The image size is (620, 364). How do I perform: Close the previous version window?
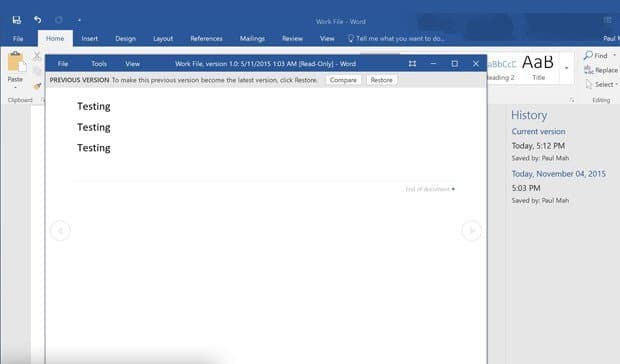click(x=476, y=64)
